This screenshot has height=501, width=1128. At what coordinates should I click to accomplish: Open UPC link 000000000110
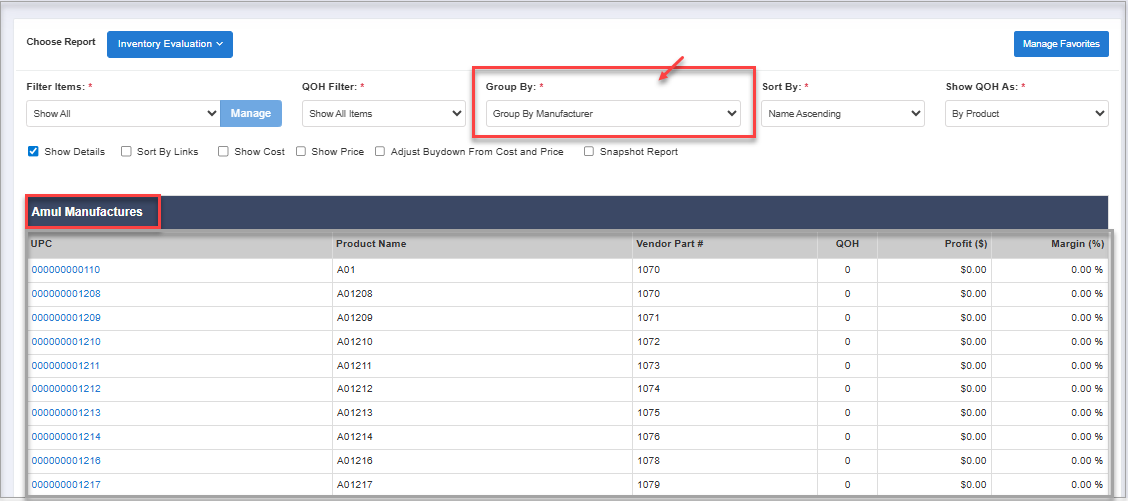pyautogui.click(x=66, y=270)
